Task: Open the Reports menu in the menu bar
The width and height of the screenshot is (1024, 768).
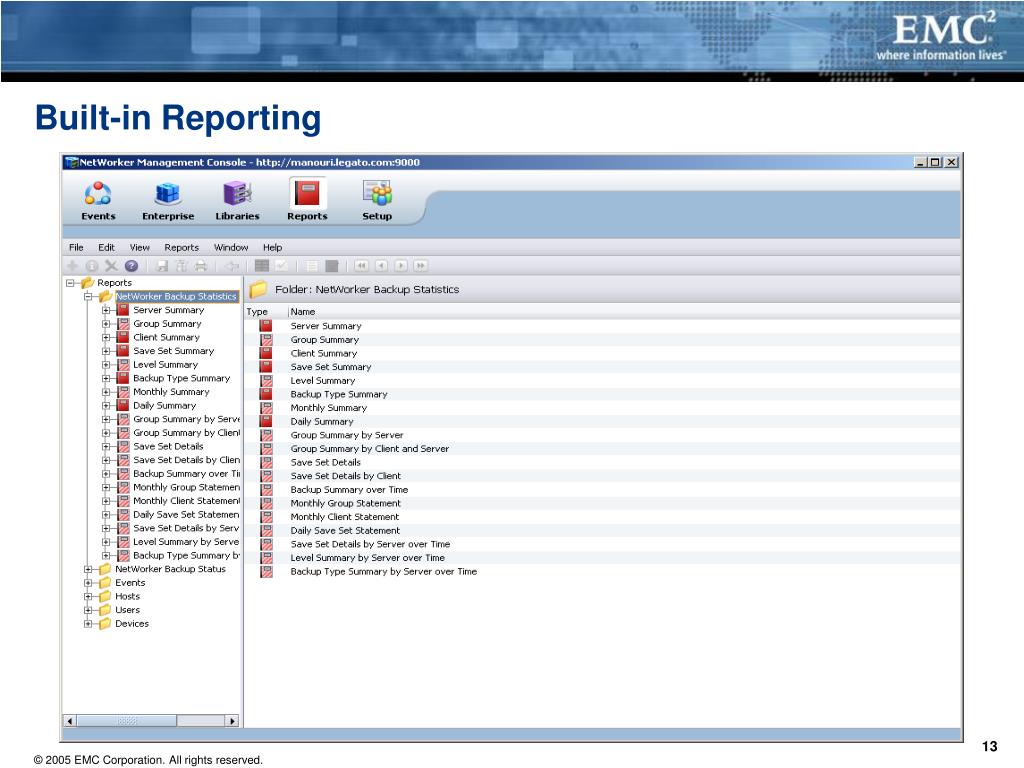Action: pos(182,248)
